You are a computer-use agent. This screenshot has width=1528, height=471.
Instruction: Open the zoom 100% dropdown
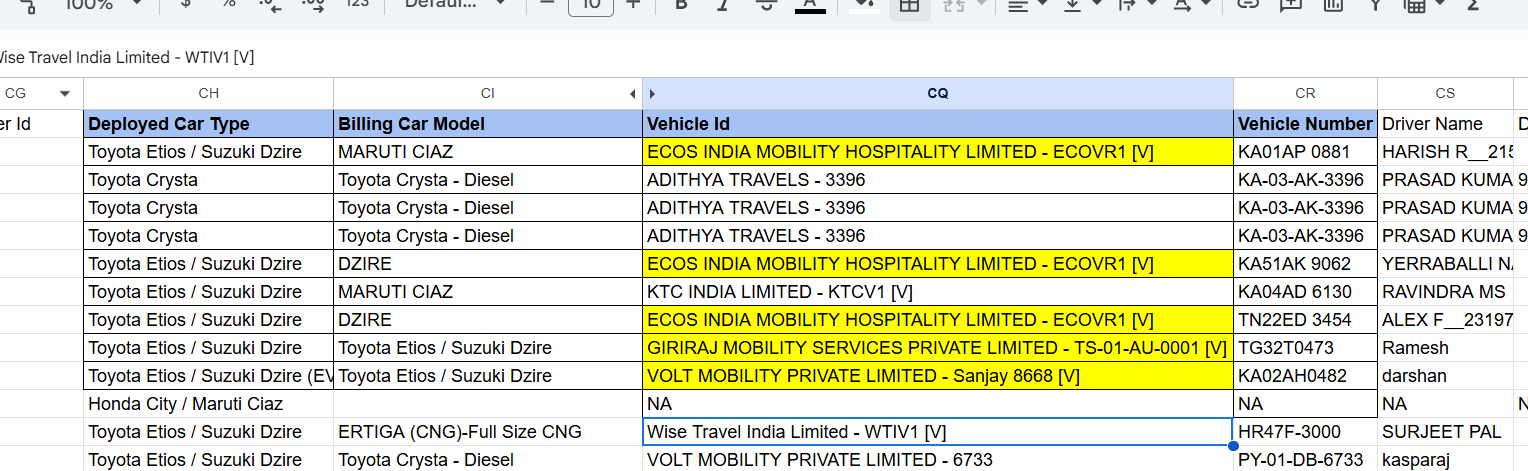(x=102, y=4)
